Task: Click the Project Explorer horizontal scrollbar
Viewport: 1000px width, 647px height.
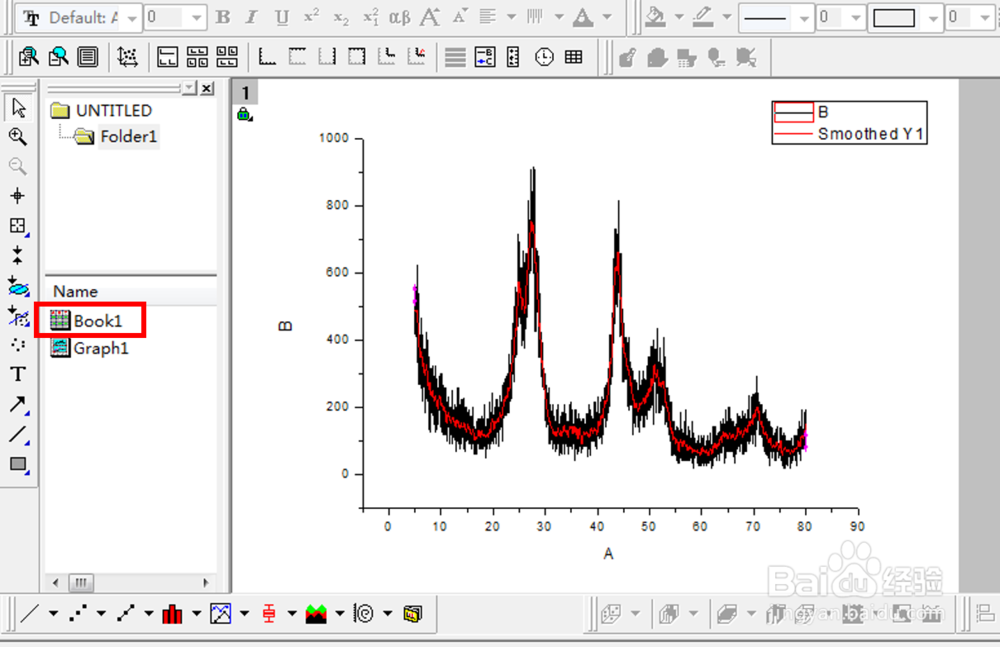Action: pos(130,583)
